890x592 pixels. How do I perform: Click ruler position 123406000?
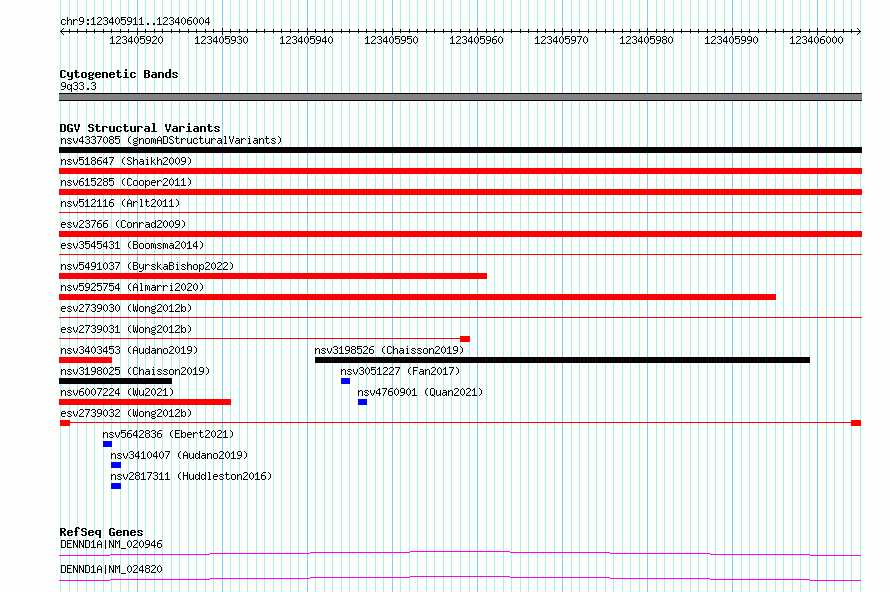(x=816, y=40)
